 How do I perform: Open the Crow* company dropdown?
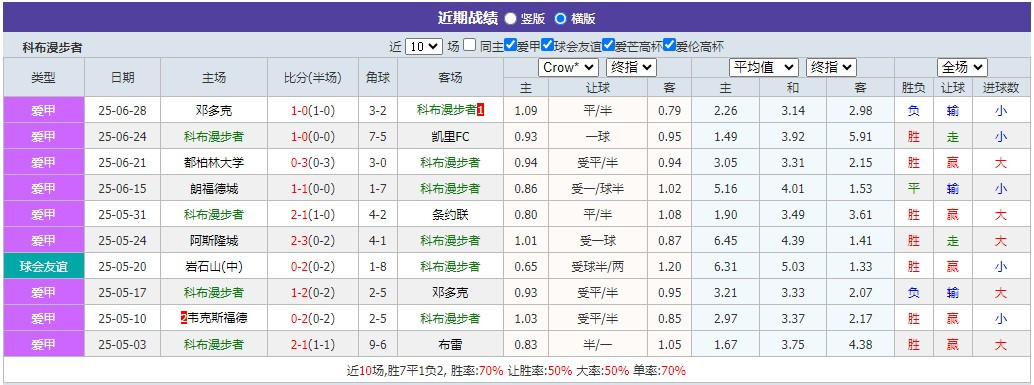(x=568, y=67)
